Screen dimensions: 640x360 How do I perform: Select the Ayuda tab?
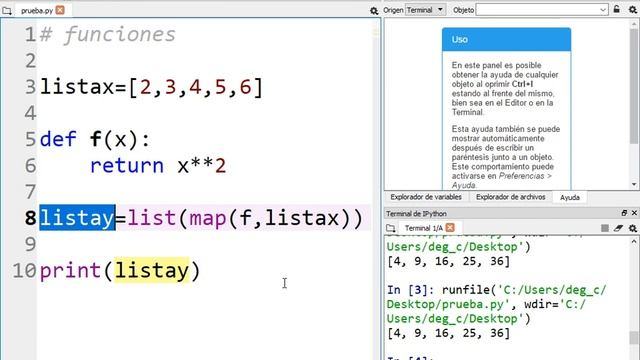tap(570, 197)
